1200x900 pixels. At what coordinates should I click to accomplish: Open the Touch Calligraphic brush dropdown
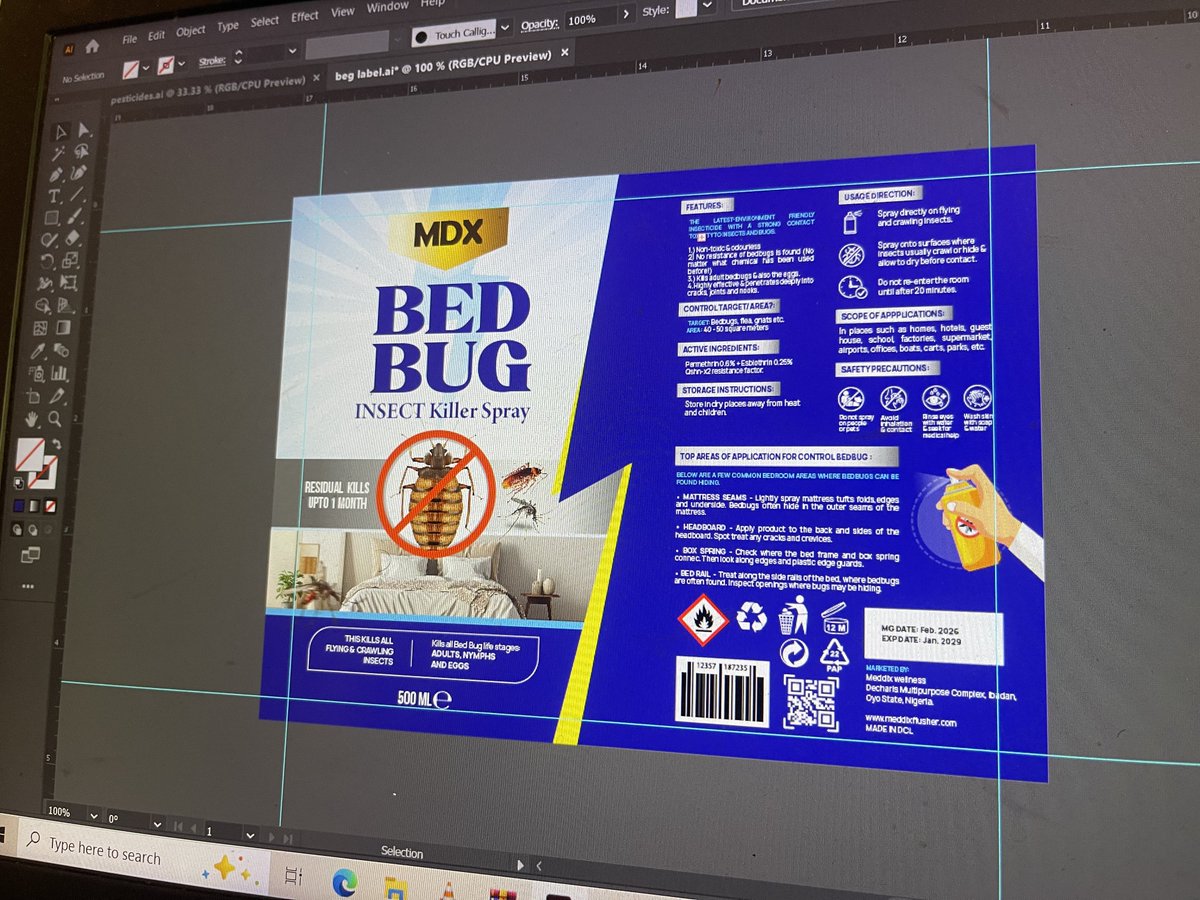tap(505, 26)
